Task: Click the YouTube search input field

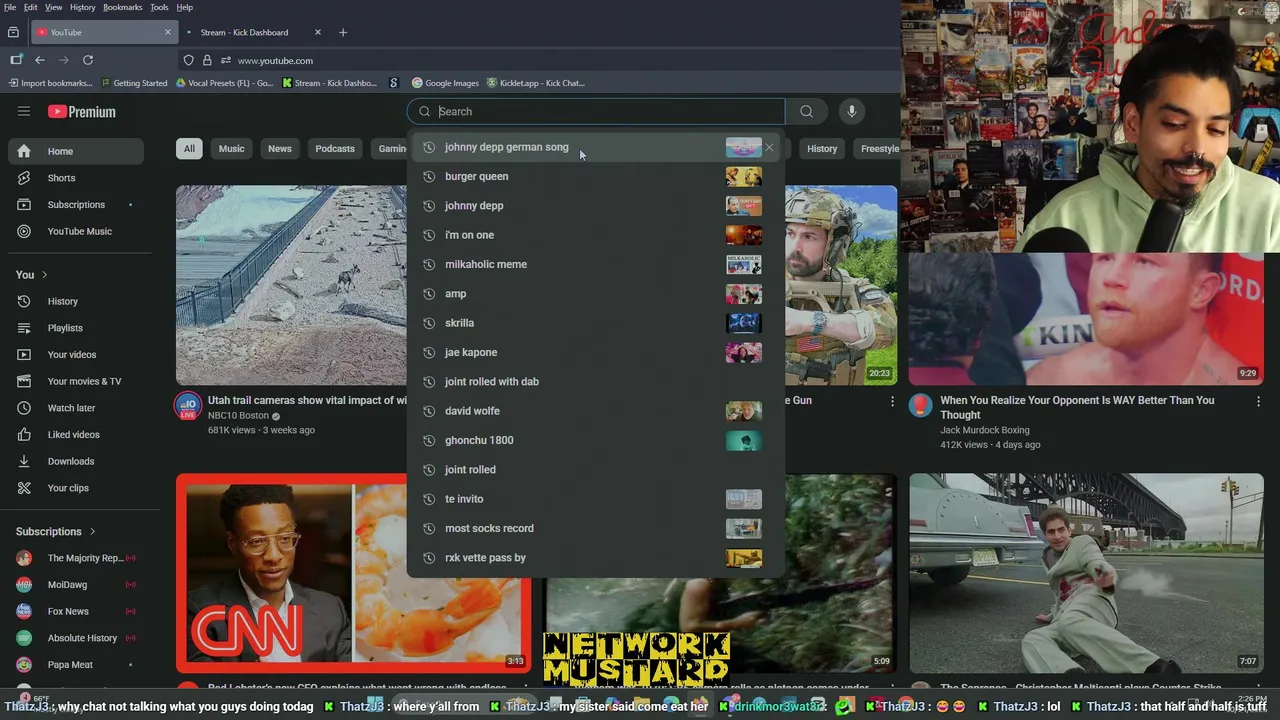Action: coord(596,111)
